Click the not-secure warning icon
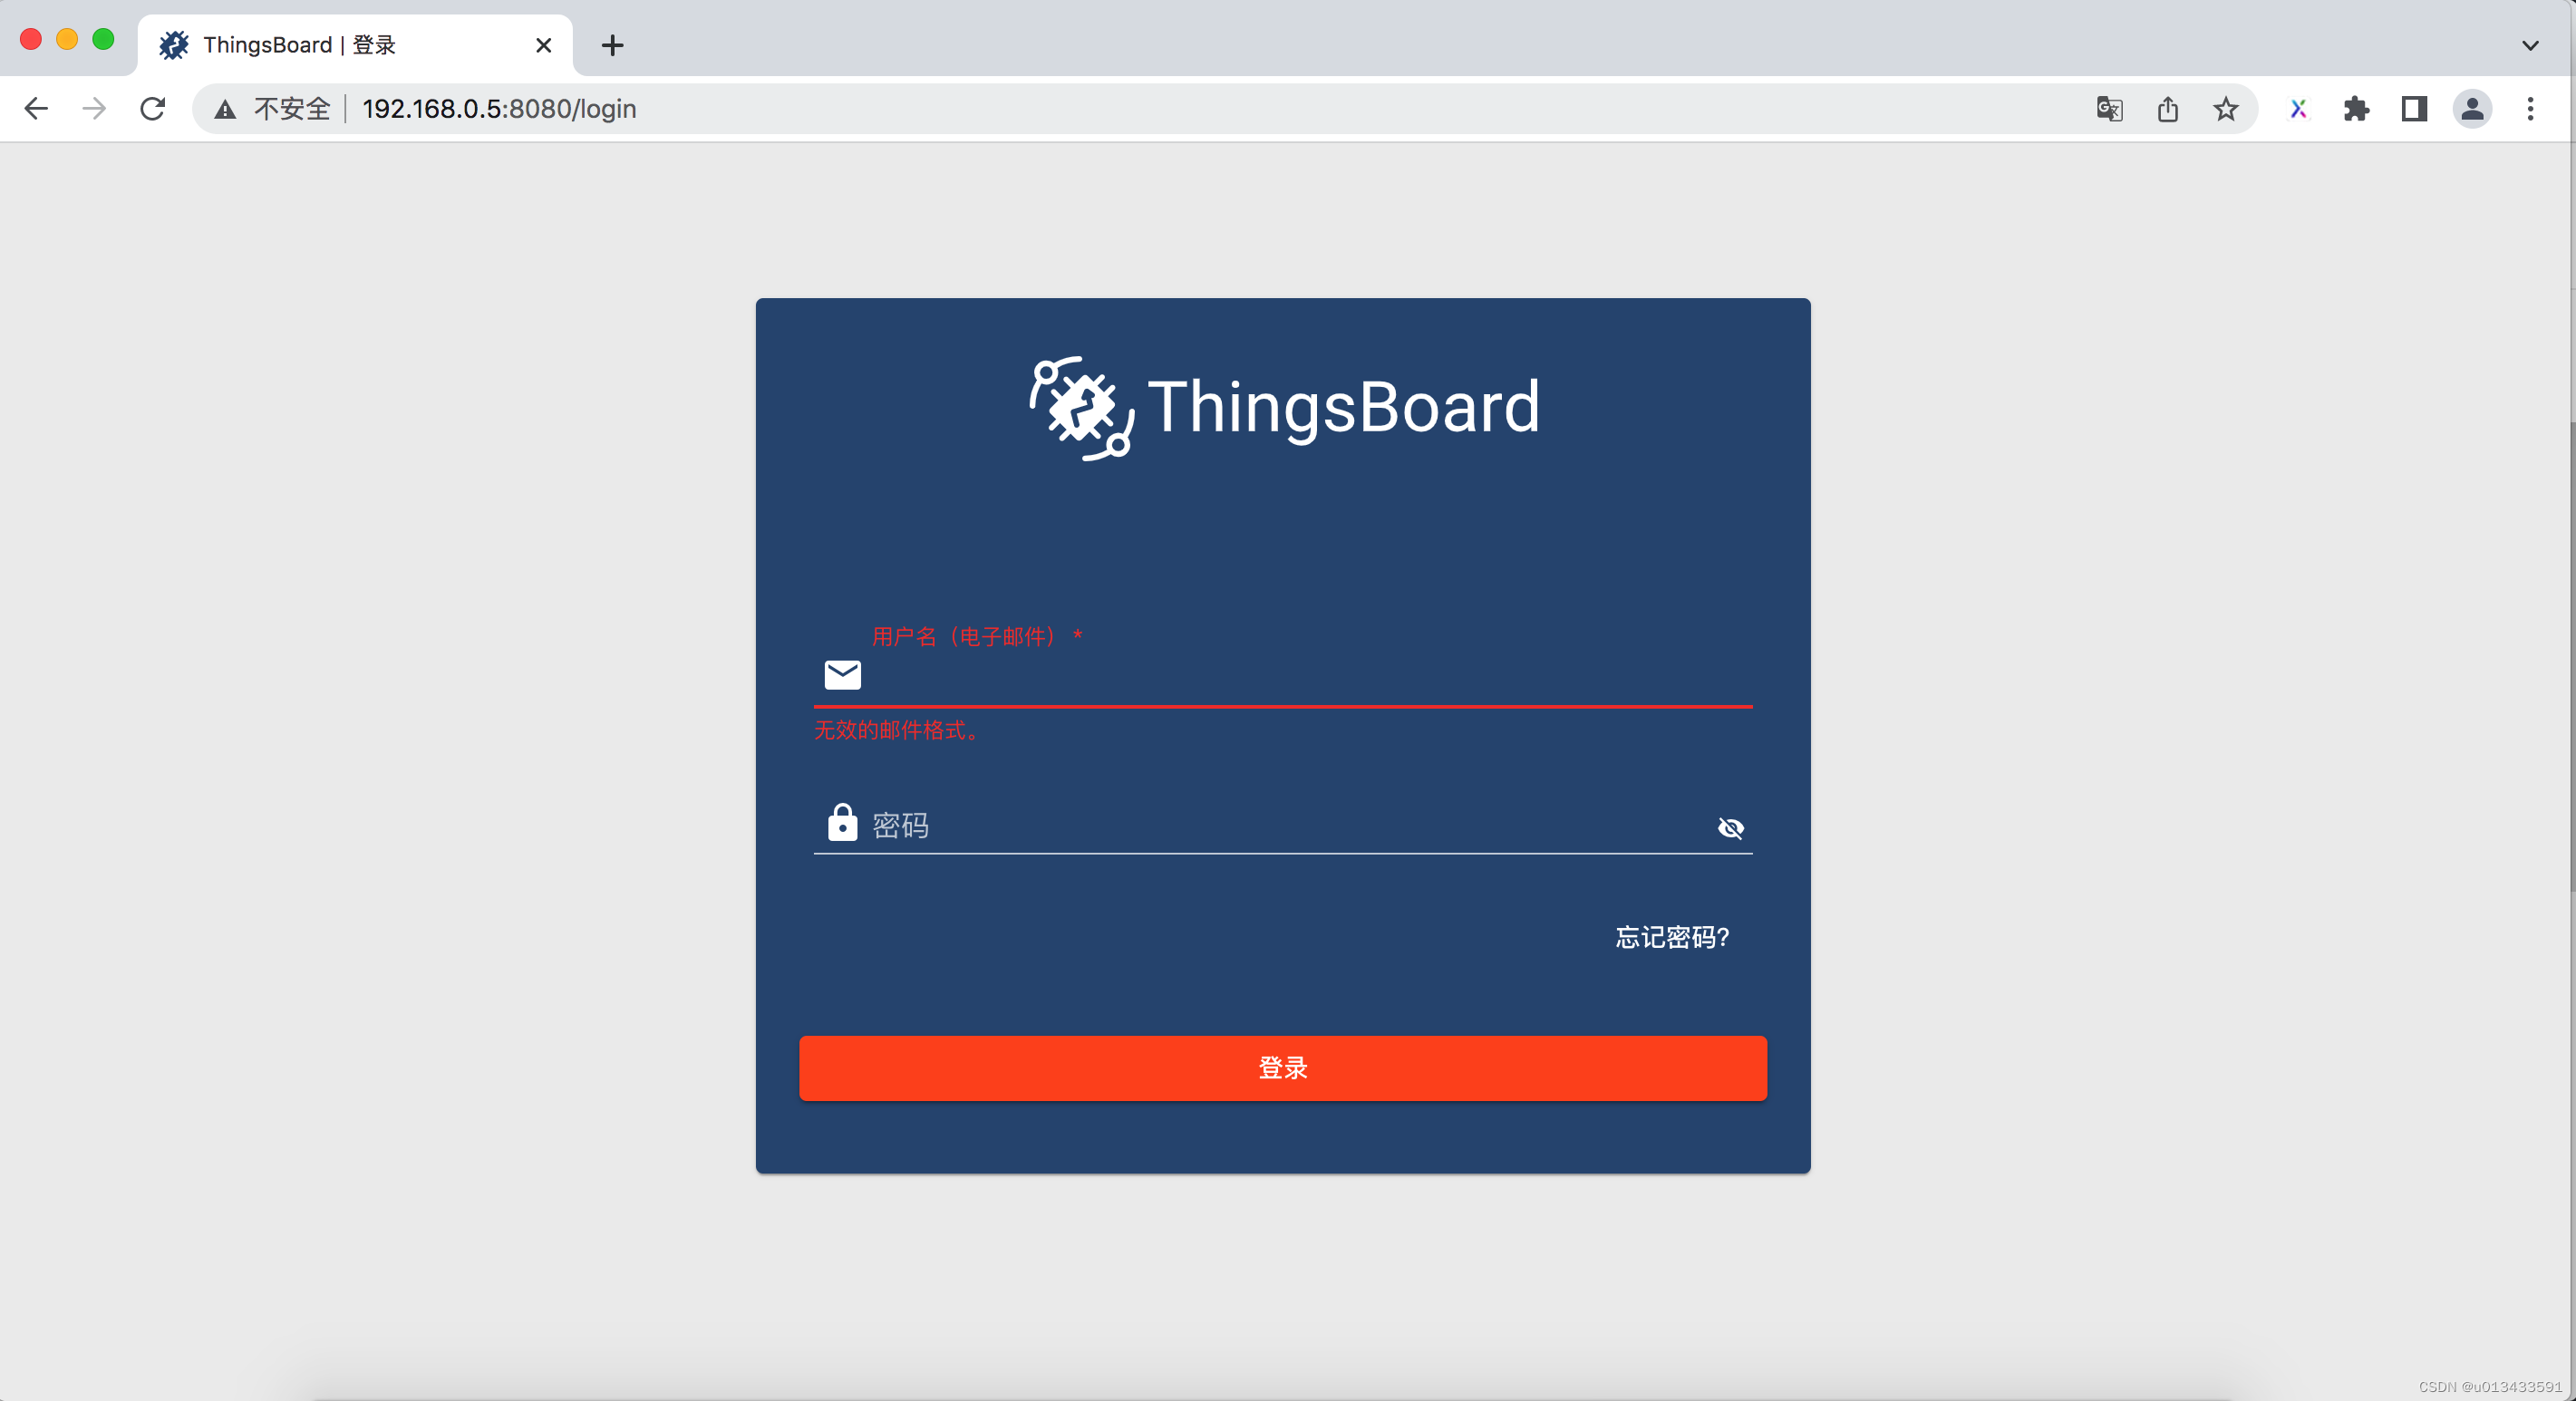 tap(225, 109)
